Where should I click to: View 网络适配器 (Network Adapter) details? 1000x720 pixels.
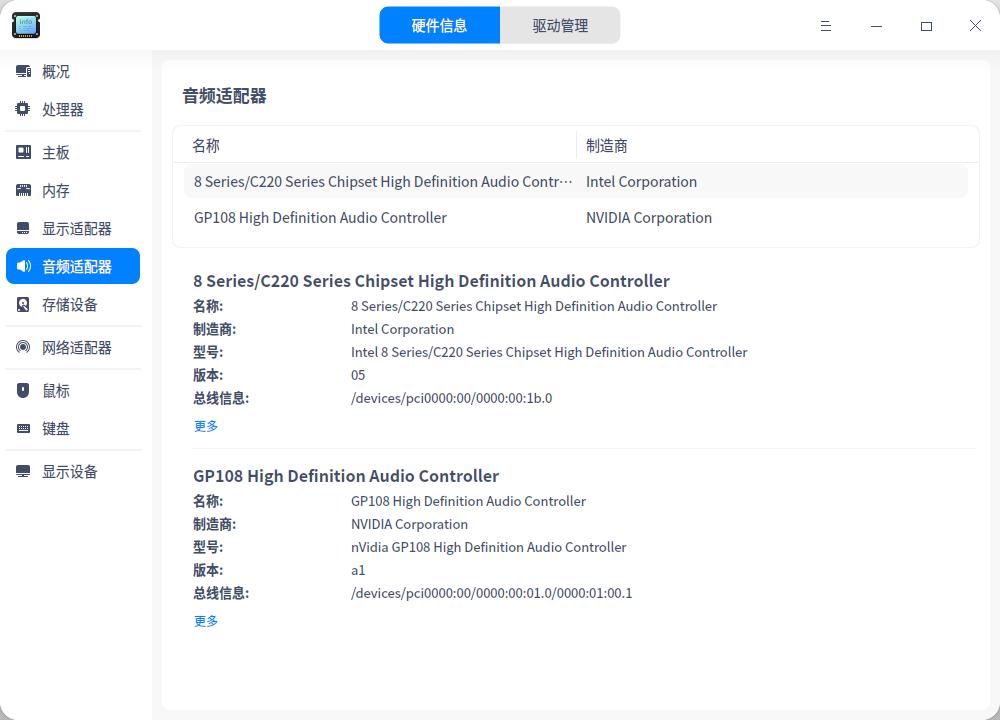coord(75,347)
